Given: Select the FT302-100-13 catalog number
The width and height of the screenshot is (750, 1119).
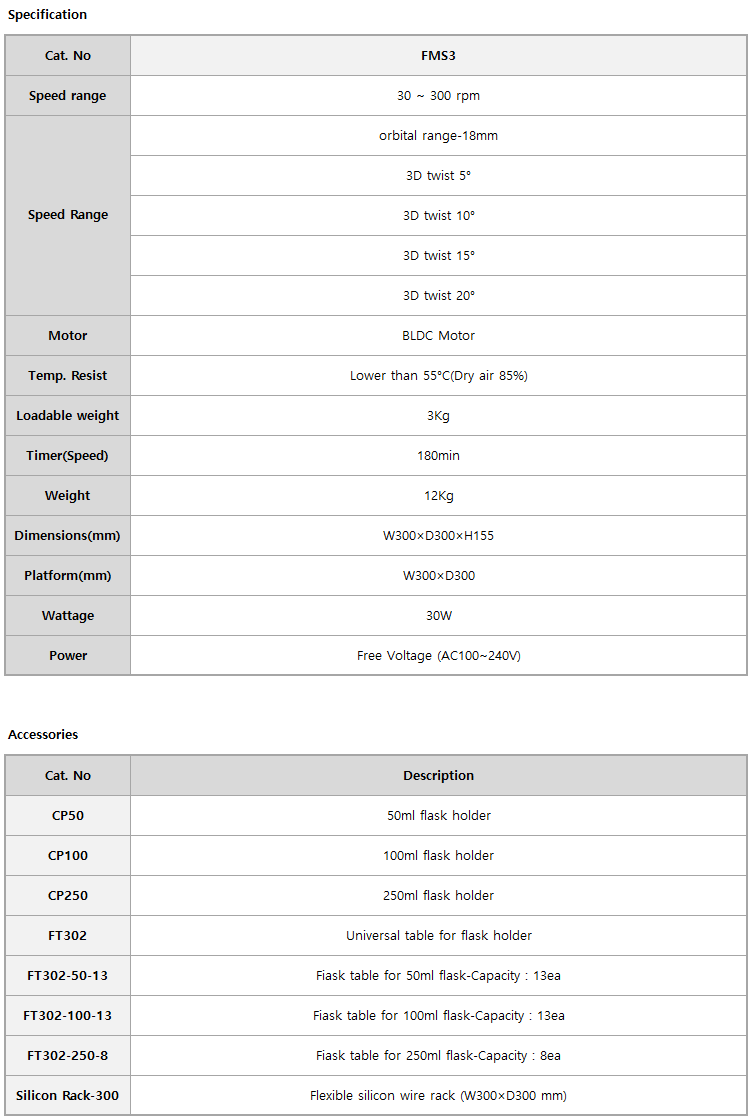Looking at the screenshot, I should pos(68,1016).
